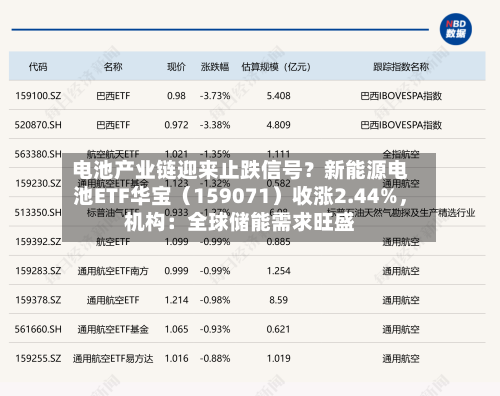Image resolution: width=500 pixels, height=396 pixels.
Task: Click scale value 4.809
Action: [278, 125]
